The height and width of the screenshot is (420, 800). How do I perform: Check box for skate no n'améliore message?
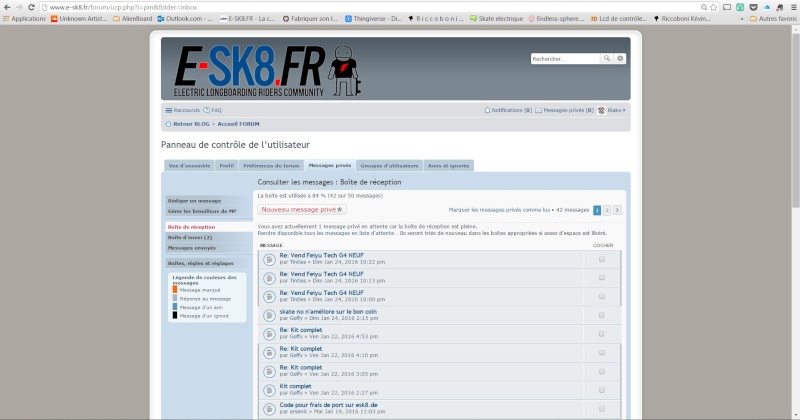coord(602,315)
